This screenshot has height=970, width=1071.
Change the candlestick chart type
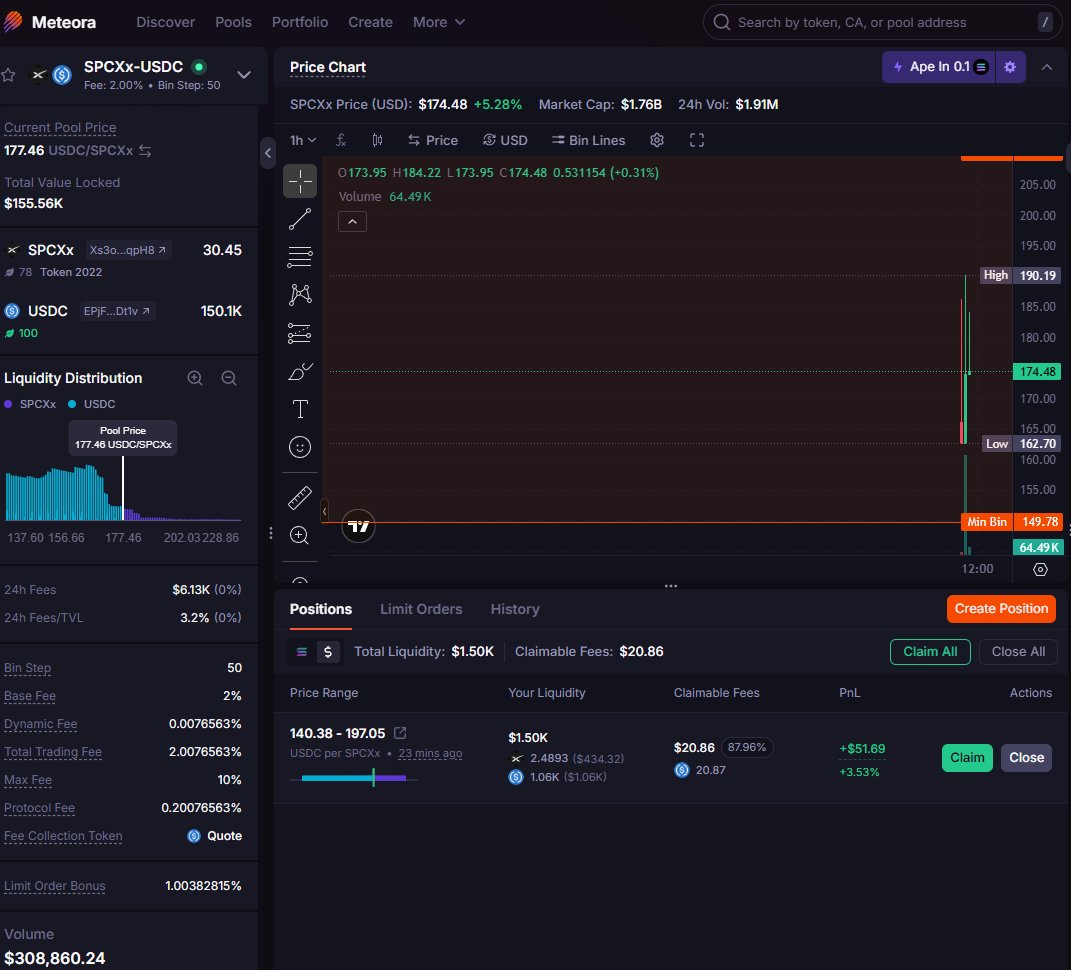[377, 140]
